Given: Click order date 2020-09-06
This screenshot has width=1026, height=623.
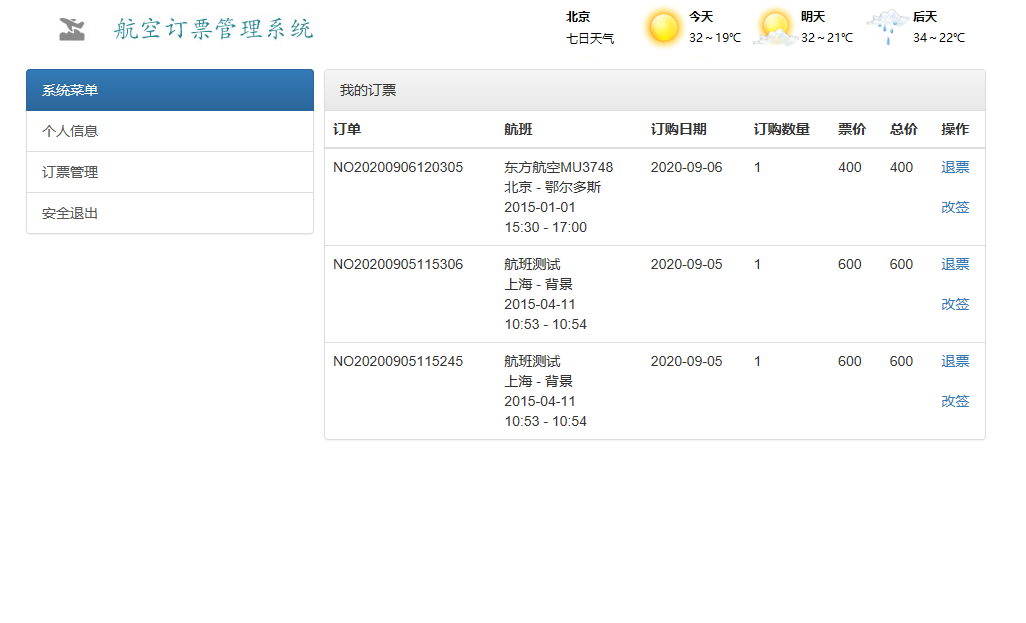Looking at the screenshot, I should [686, 168].
